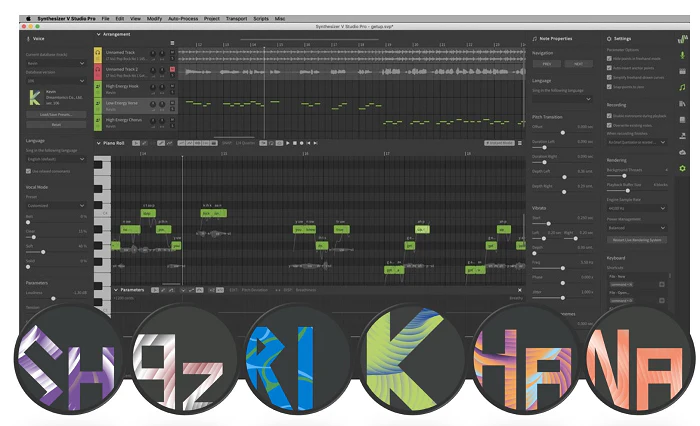Screen dimensions: 700x426
Task: Open the Note Properties music-note sidebar icon
Action: pos(682,87)
